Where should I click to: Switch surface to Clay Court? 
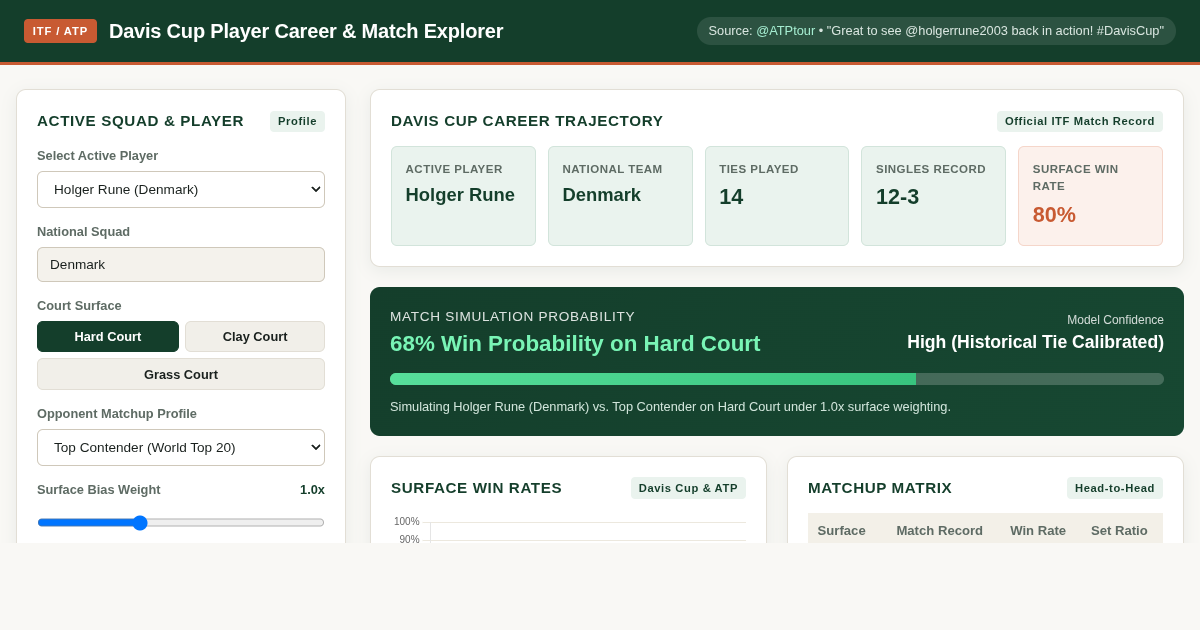[x=255, y=336]
